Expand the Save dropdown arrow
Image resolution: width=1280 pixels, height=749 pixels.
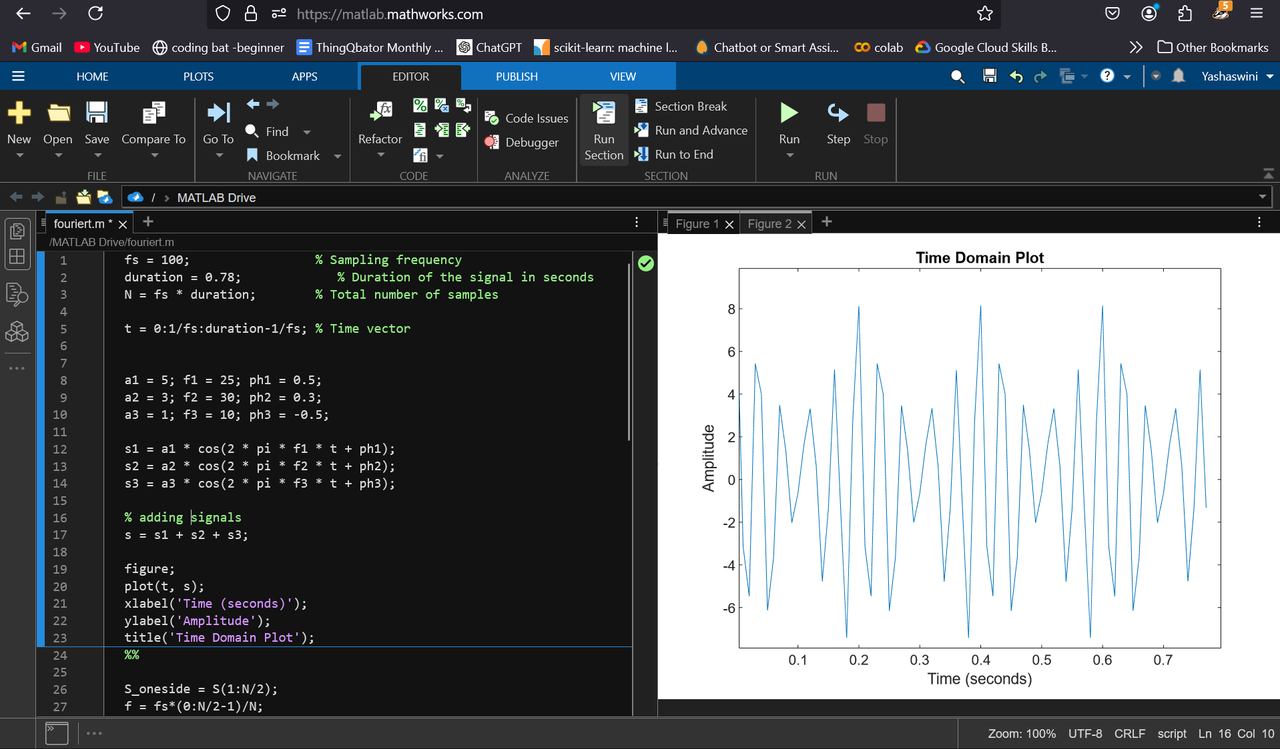(x=97, y=155)
